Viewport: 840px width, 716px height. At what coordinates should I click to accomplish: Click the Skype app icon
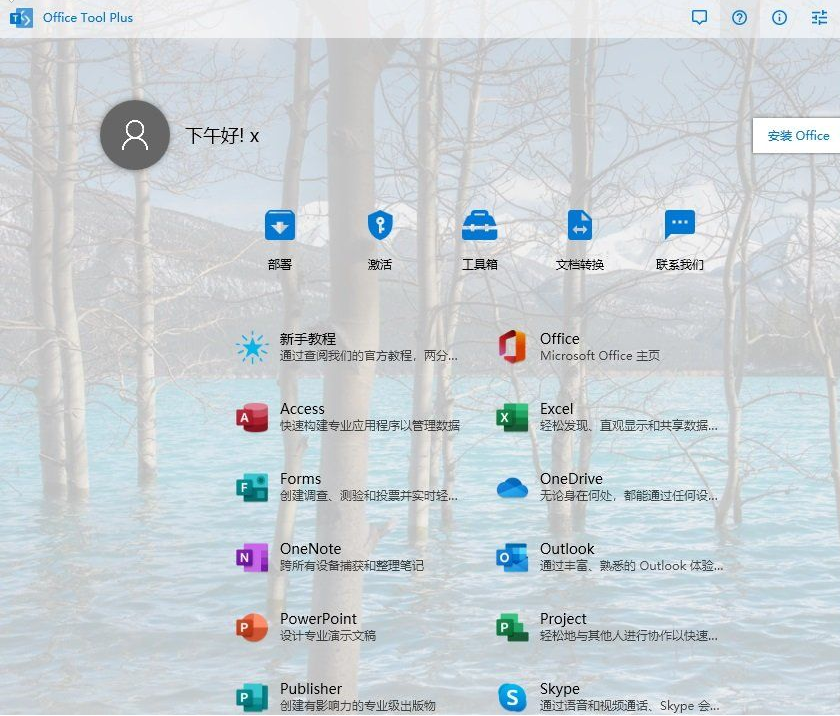[512, 698]
